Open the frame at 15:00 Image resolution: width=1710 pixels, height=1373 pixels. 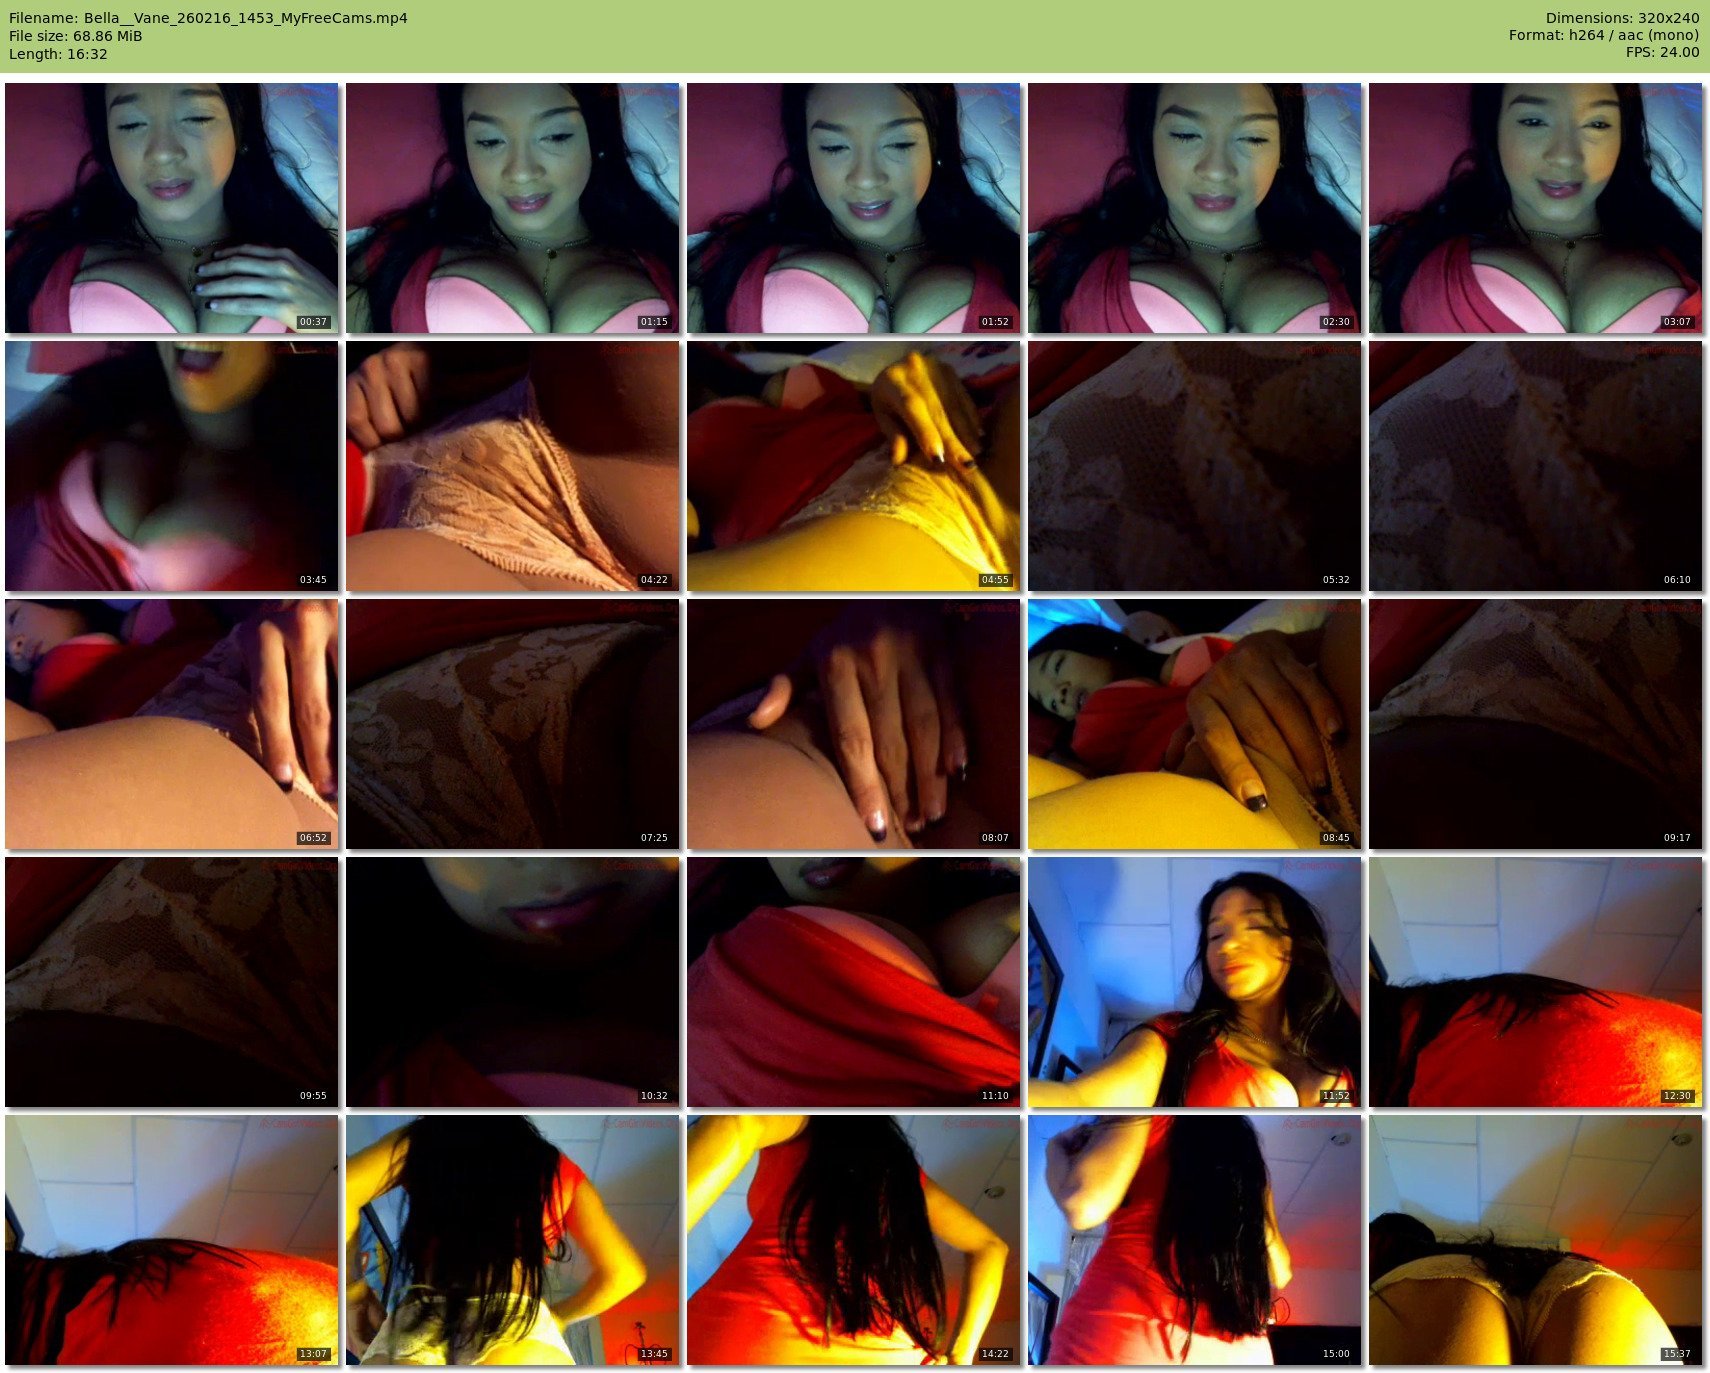pos(1195,1240)
